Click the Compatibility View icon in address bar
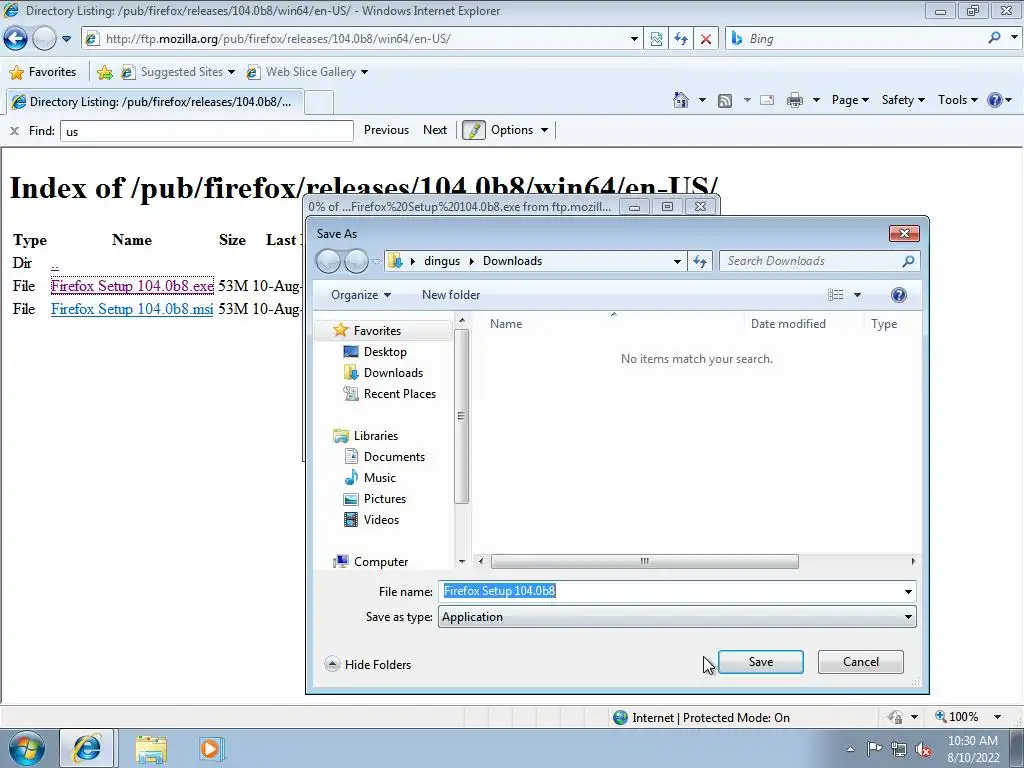1024x768 pixels. [656, 39]
